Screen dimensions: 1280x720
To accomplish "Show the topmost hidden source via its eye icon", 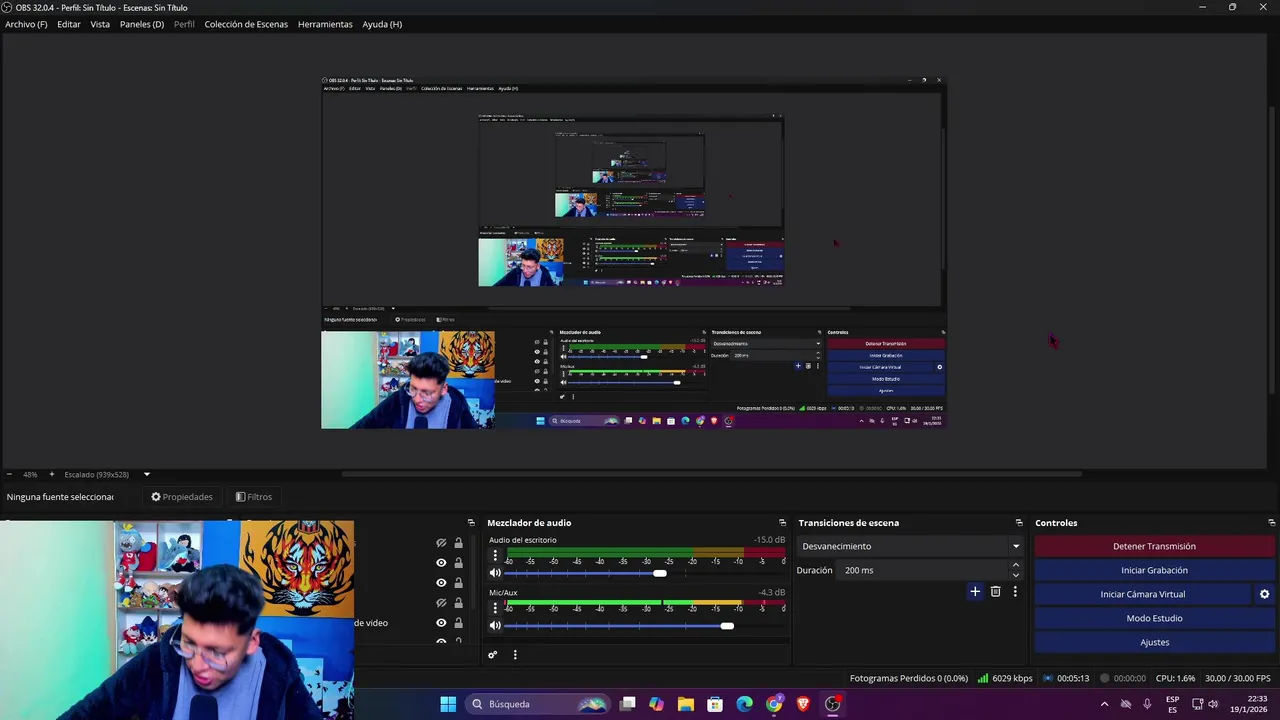I will tap(441, 543).
